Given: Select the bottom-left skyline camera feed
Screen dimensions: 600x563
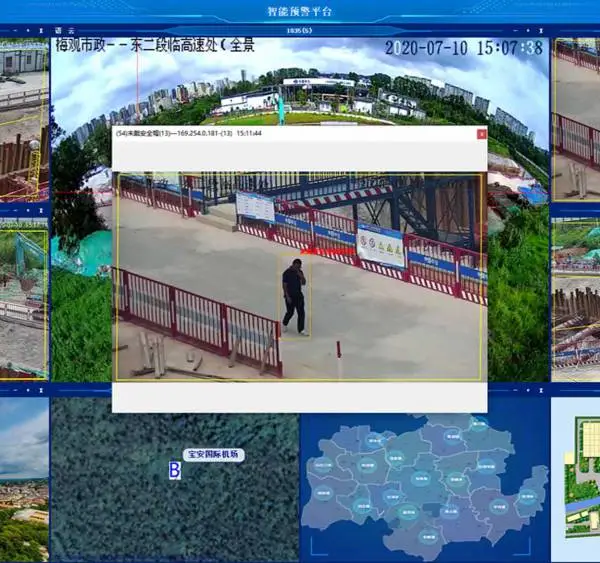Looking at the screenshot, I should [24, 480].
